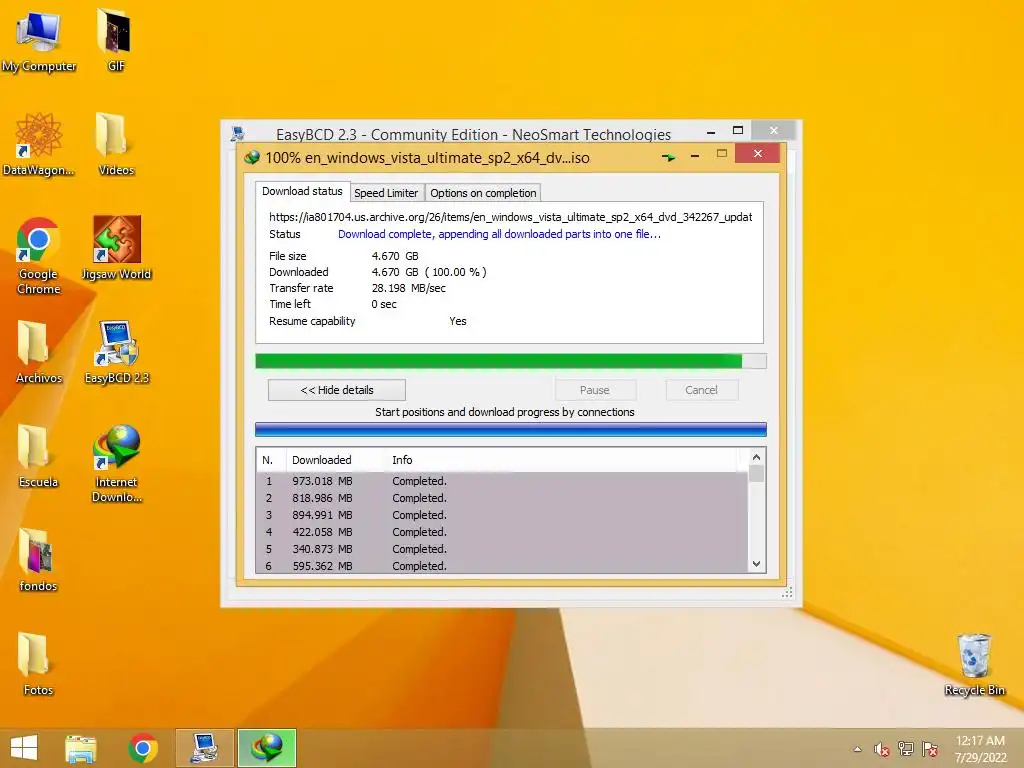
Task: Open the Videos folder icon
Action: (x=116, y=144)
